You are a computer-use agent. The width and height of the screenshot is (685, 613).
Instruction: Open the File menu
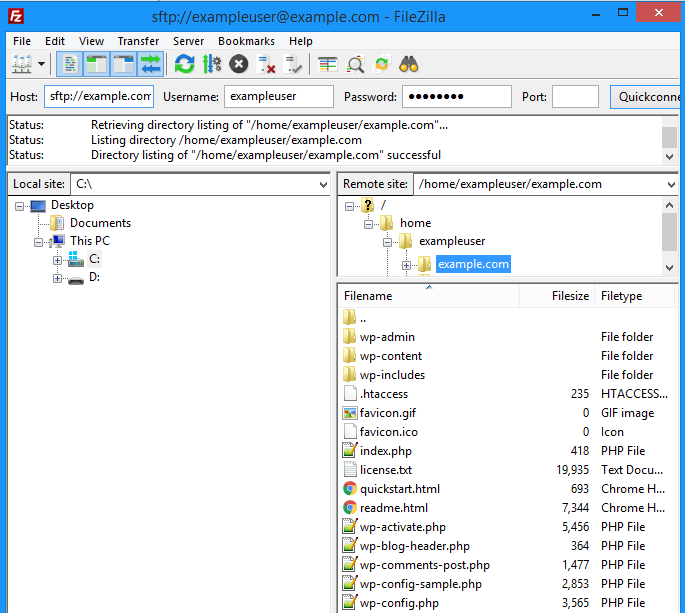(x=22, y=41)
